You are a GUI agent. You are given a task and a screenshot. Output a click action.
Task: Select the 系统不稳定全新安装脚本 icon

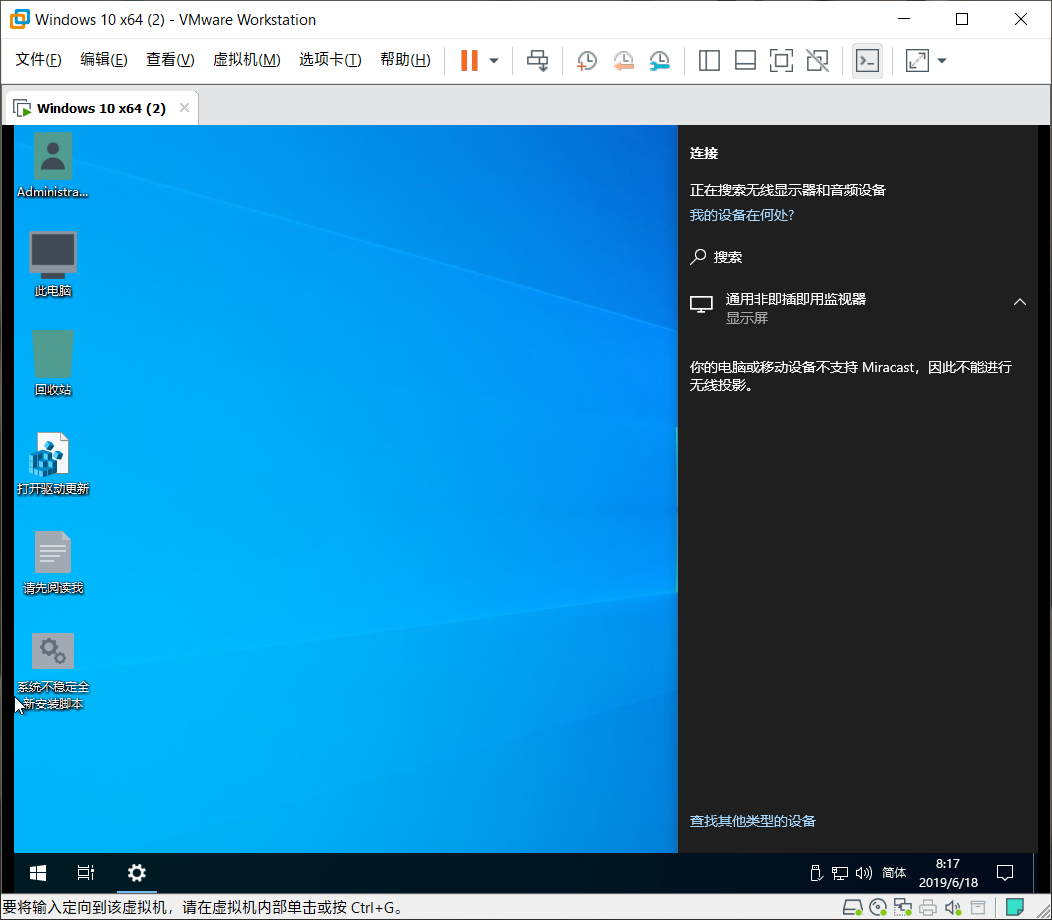(52, 671)
